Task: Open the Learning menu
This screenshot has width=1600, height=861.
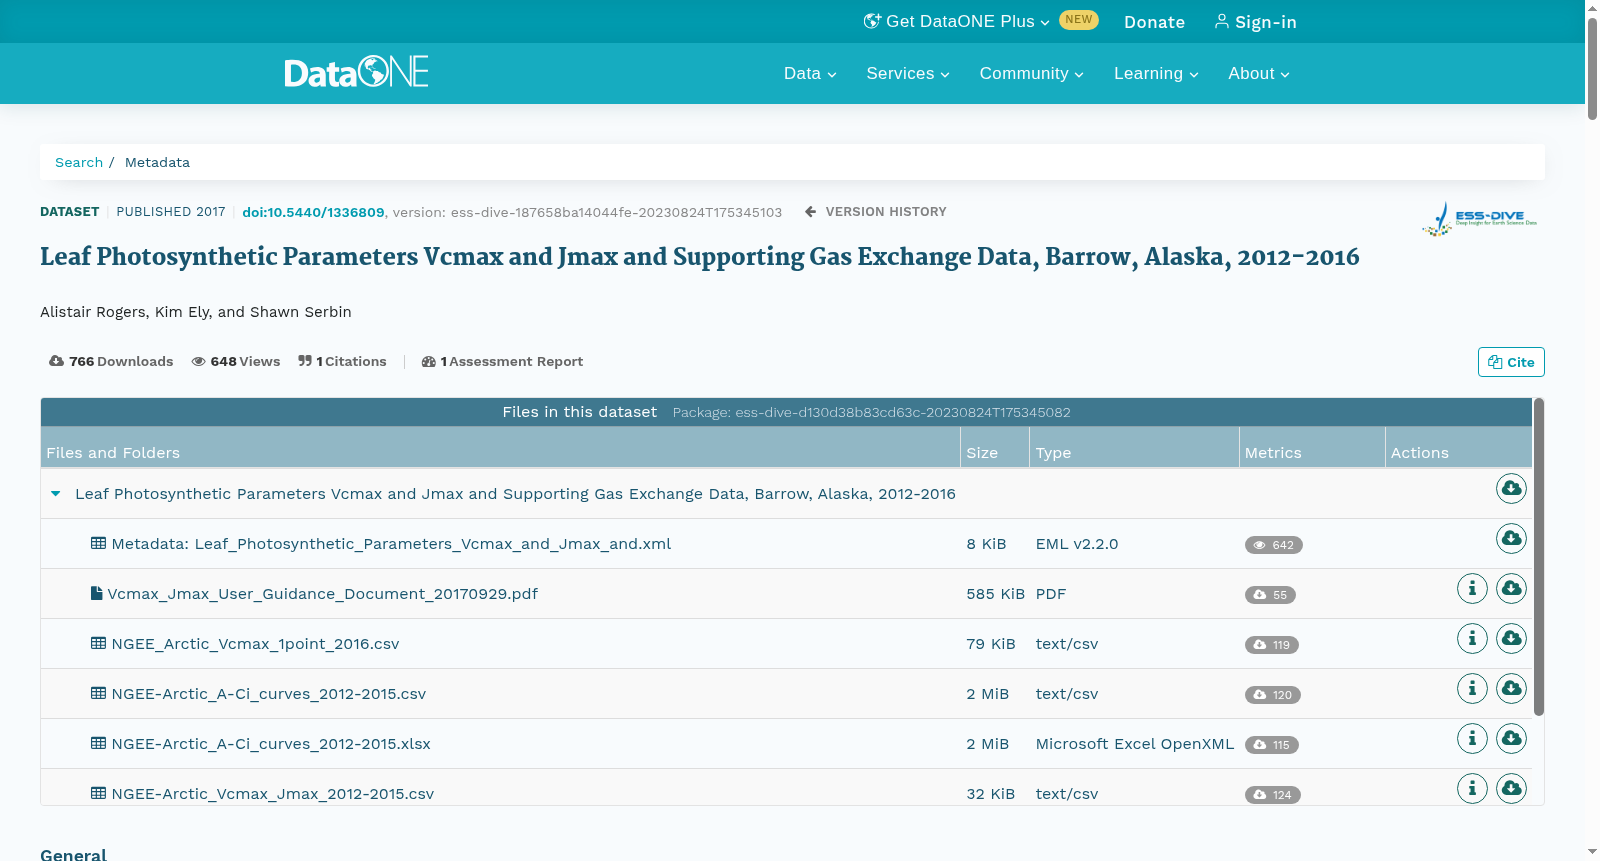Action: tap(1156, 73)
